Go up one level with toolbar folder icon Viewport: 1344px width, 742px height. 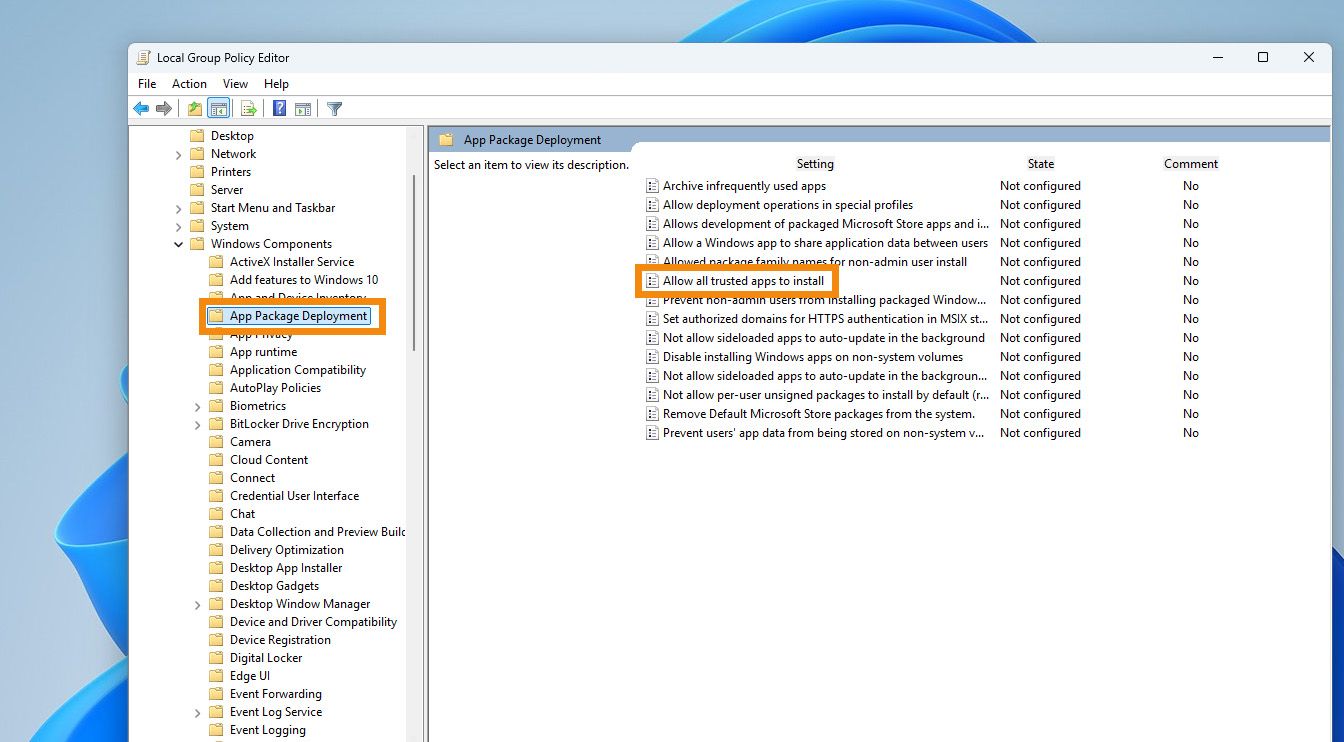[194, 108]
